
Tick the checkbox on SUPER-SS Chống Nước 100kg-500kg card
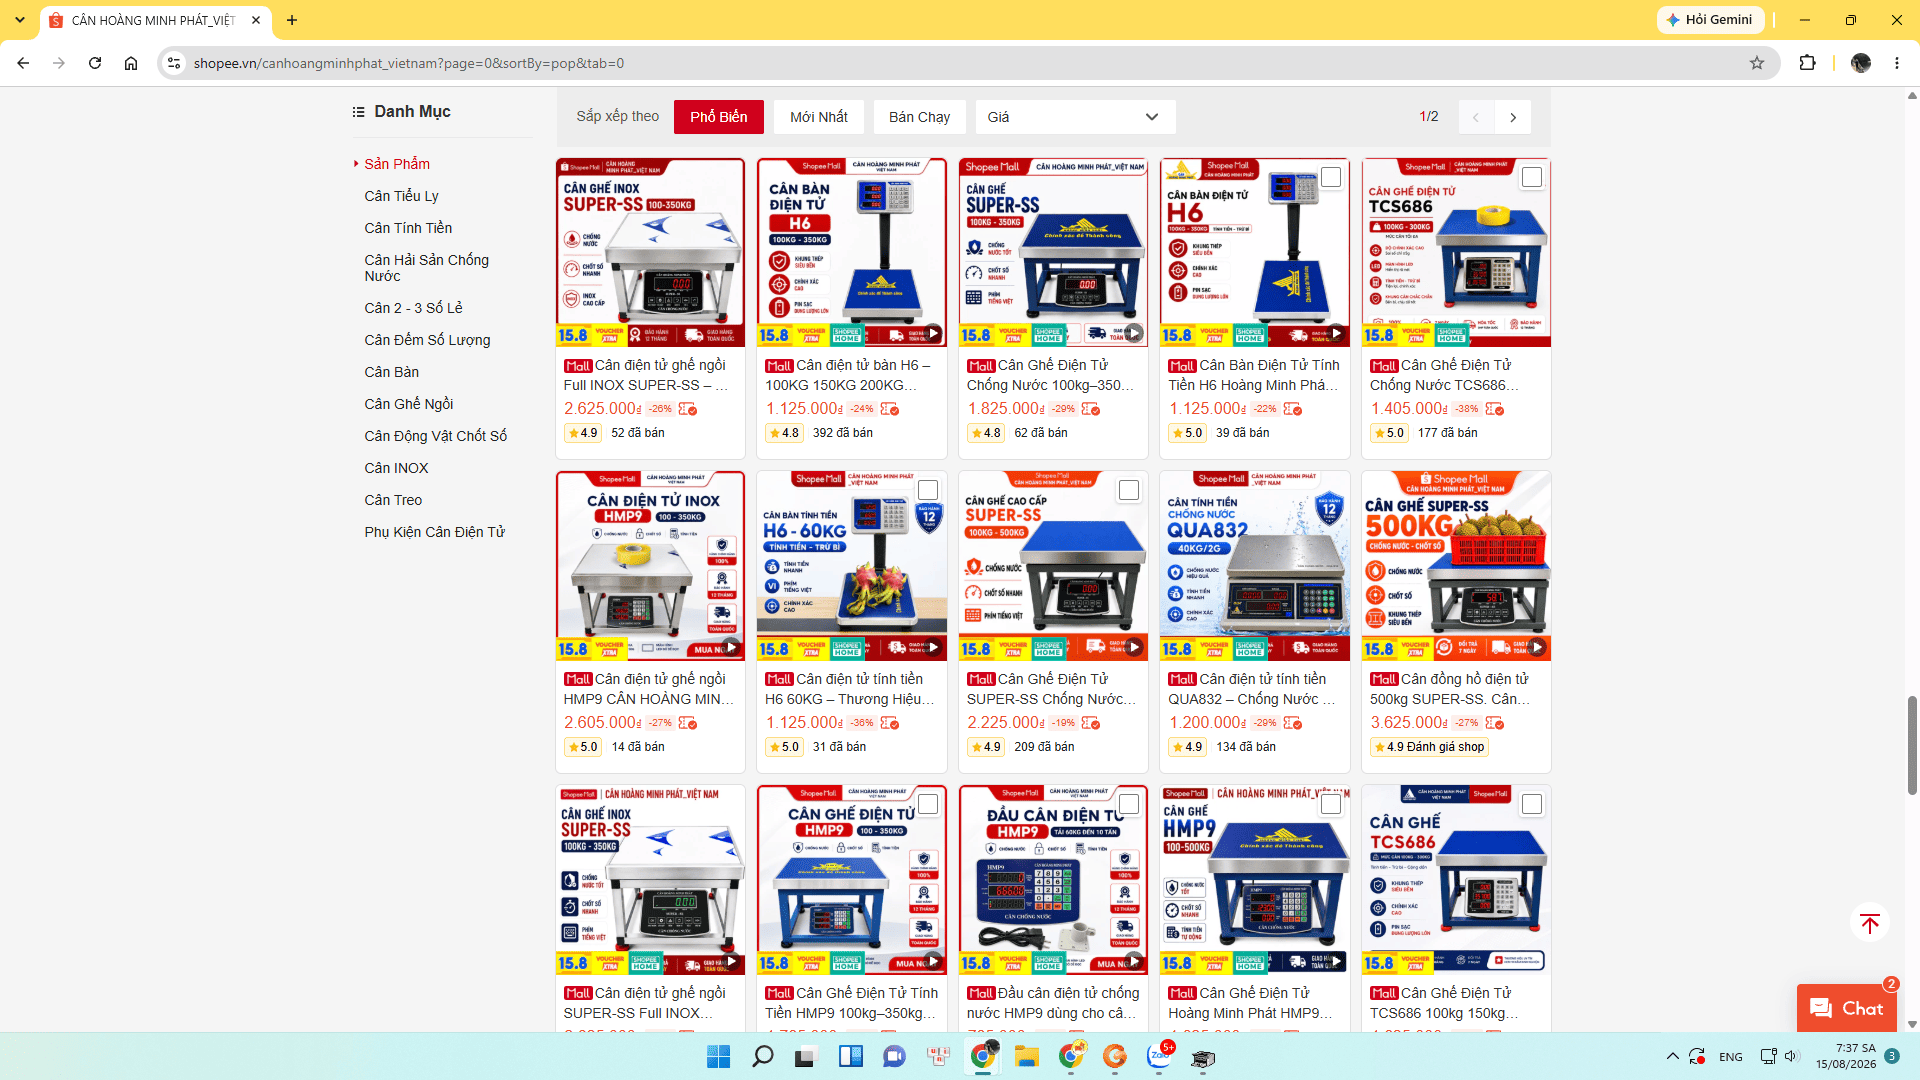(1129, 490)
